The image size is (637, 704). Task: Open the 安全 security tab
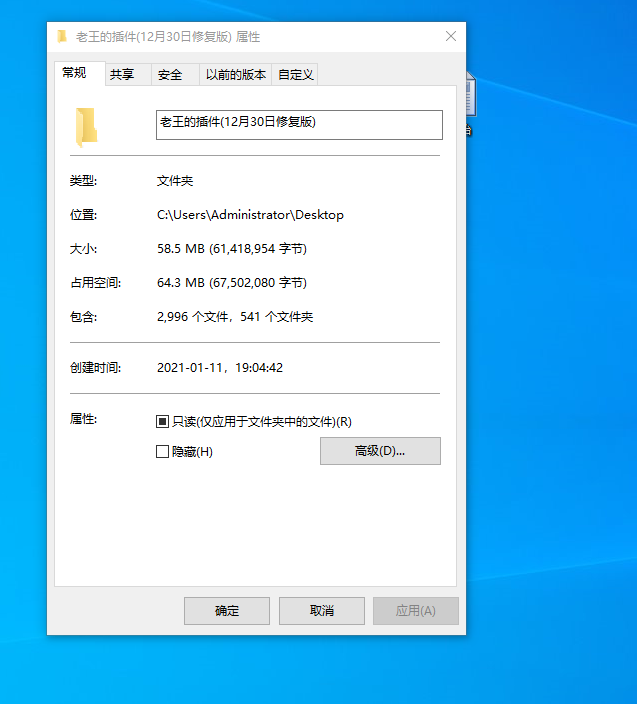click(x=176, y=75)
